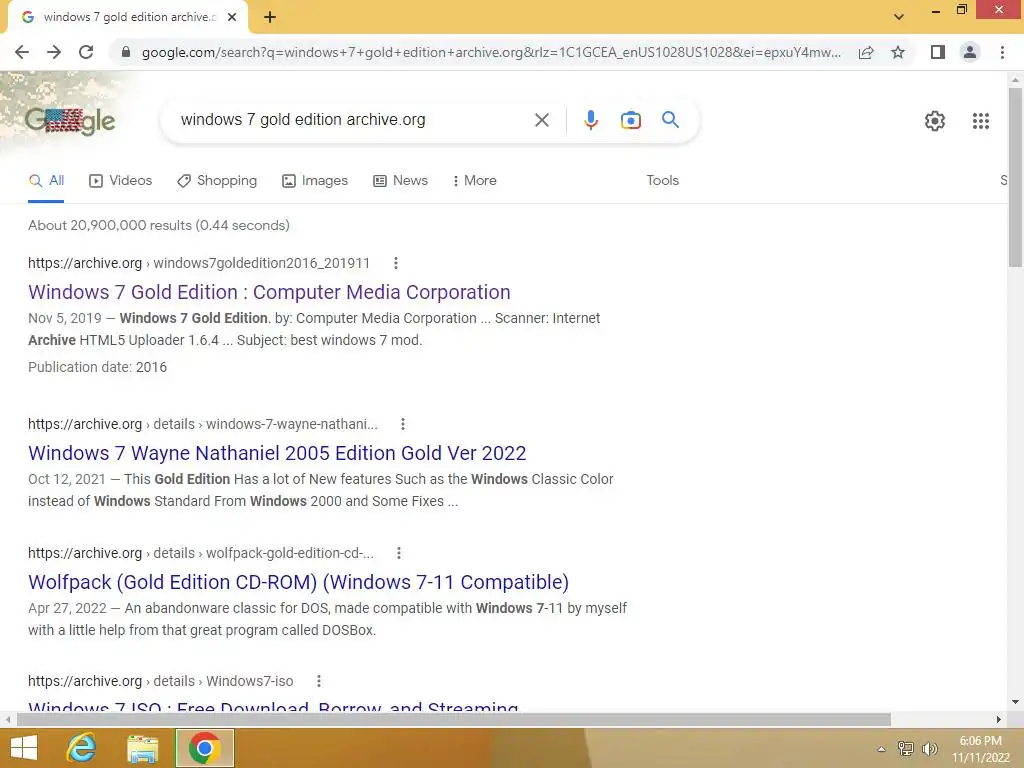Image resolution: width=1024 pixels, height=768 pixels.
Task: Focus the URL in the address bar
Action: click(491, 52)
